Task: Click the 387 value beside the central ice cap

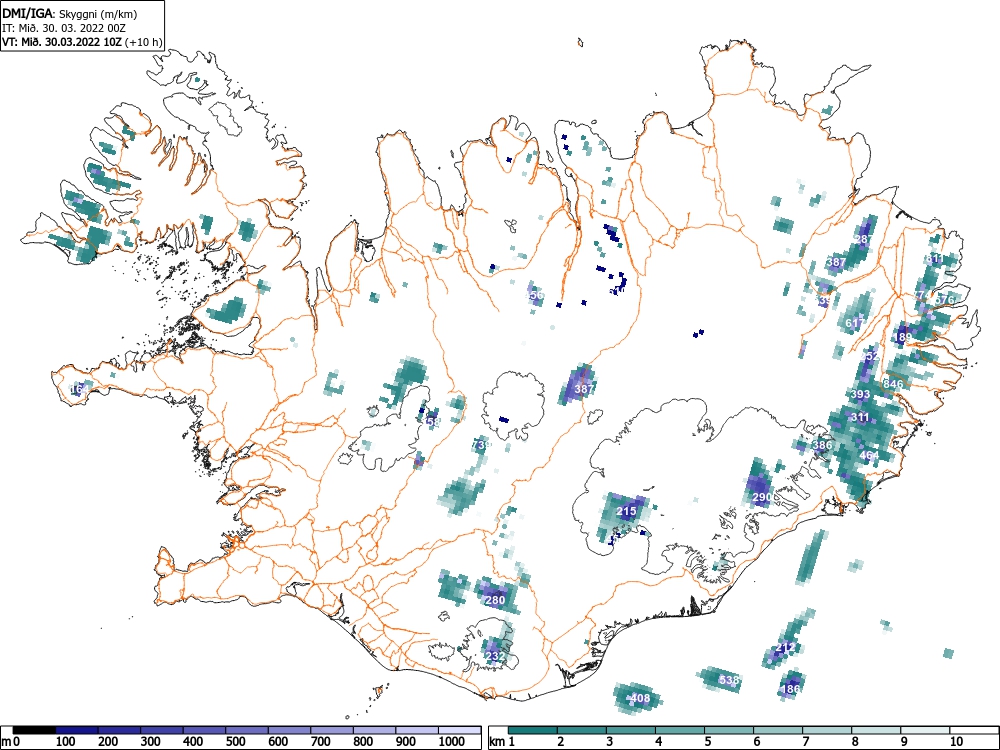Action: point(584,388)
